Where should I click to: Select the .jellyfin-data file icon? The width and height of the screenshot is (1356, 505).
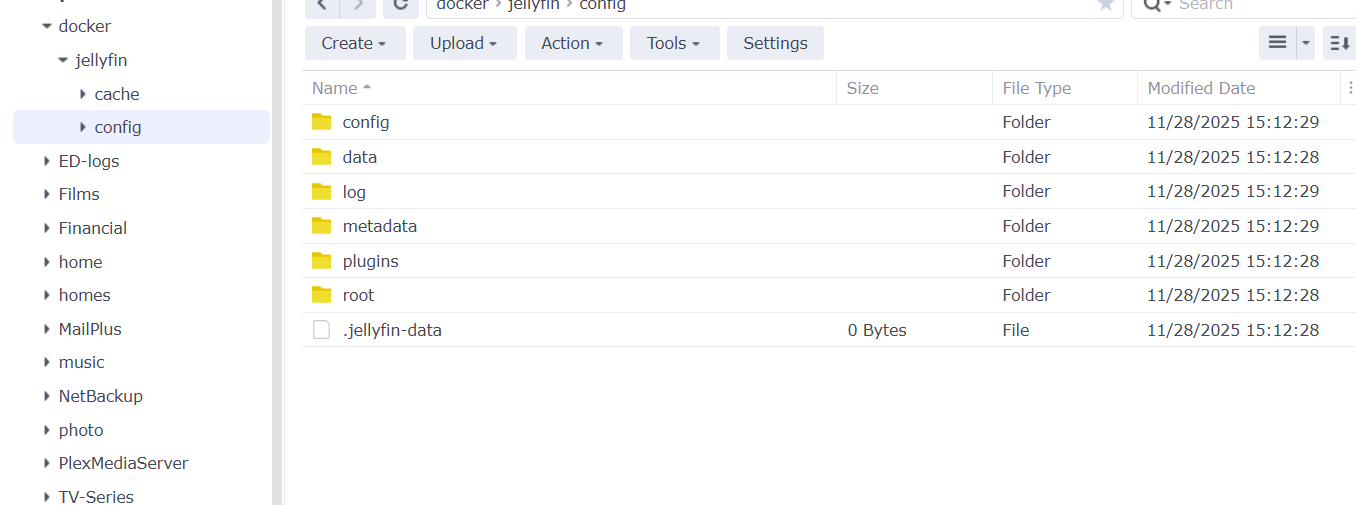321,330
